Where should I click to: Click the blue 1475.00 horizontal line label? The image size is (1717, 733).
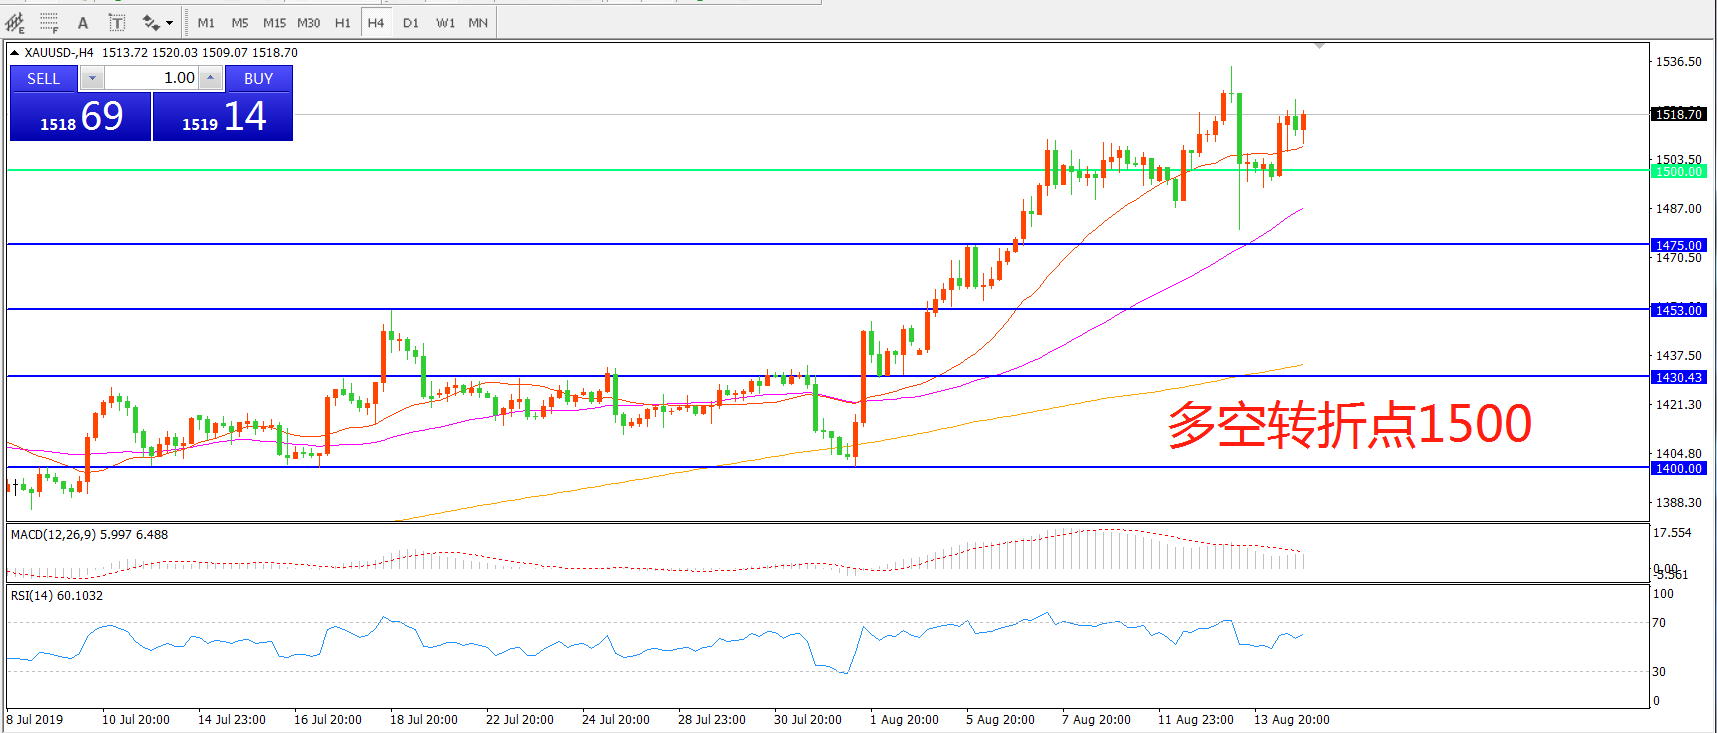coord(1678,245)
